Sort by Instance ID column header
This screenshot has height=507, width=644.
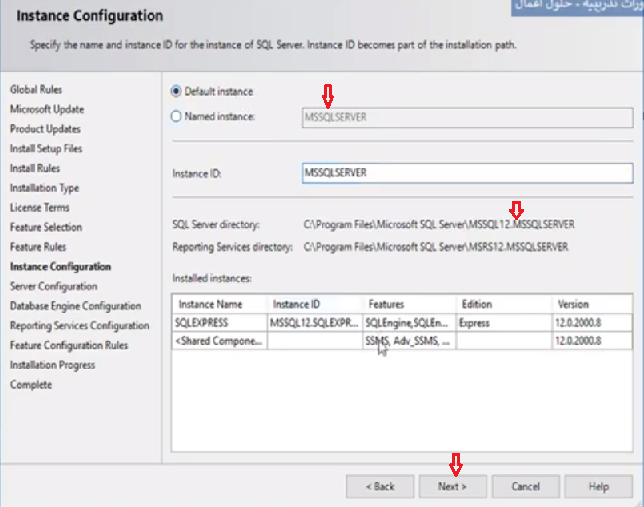tap(315, 304)
